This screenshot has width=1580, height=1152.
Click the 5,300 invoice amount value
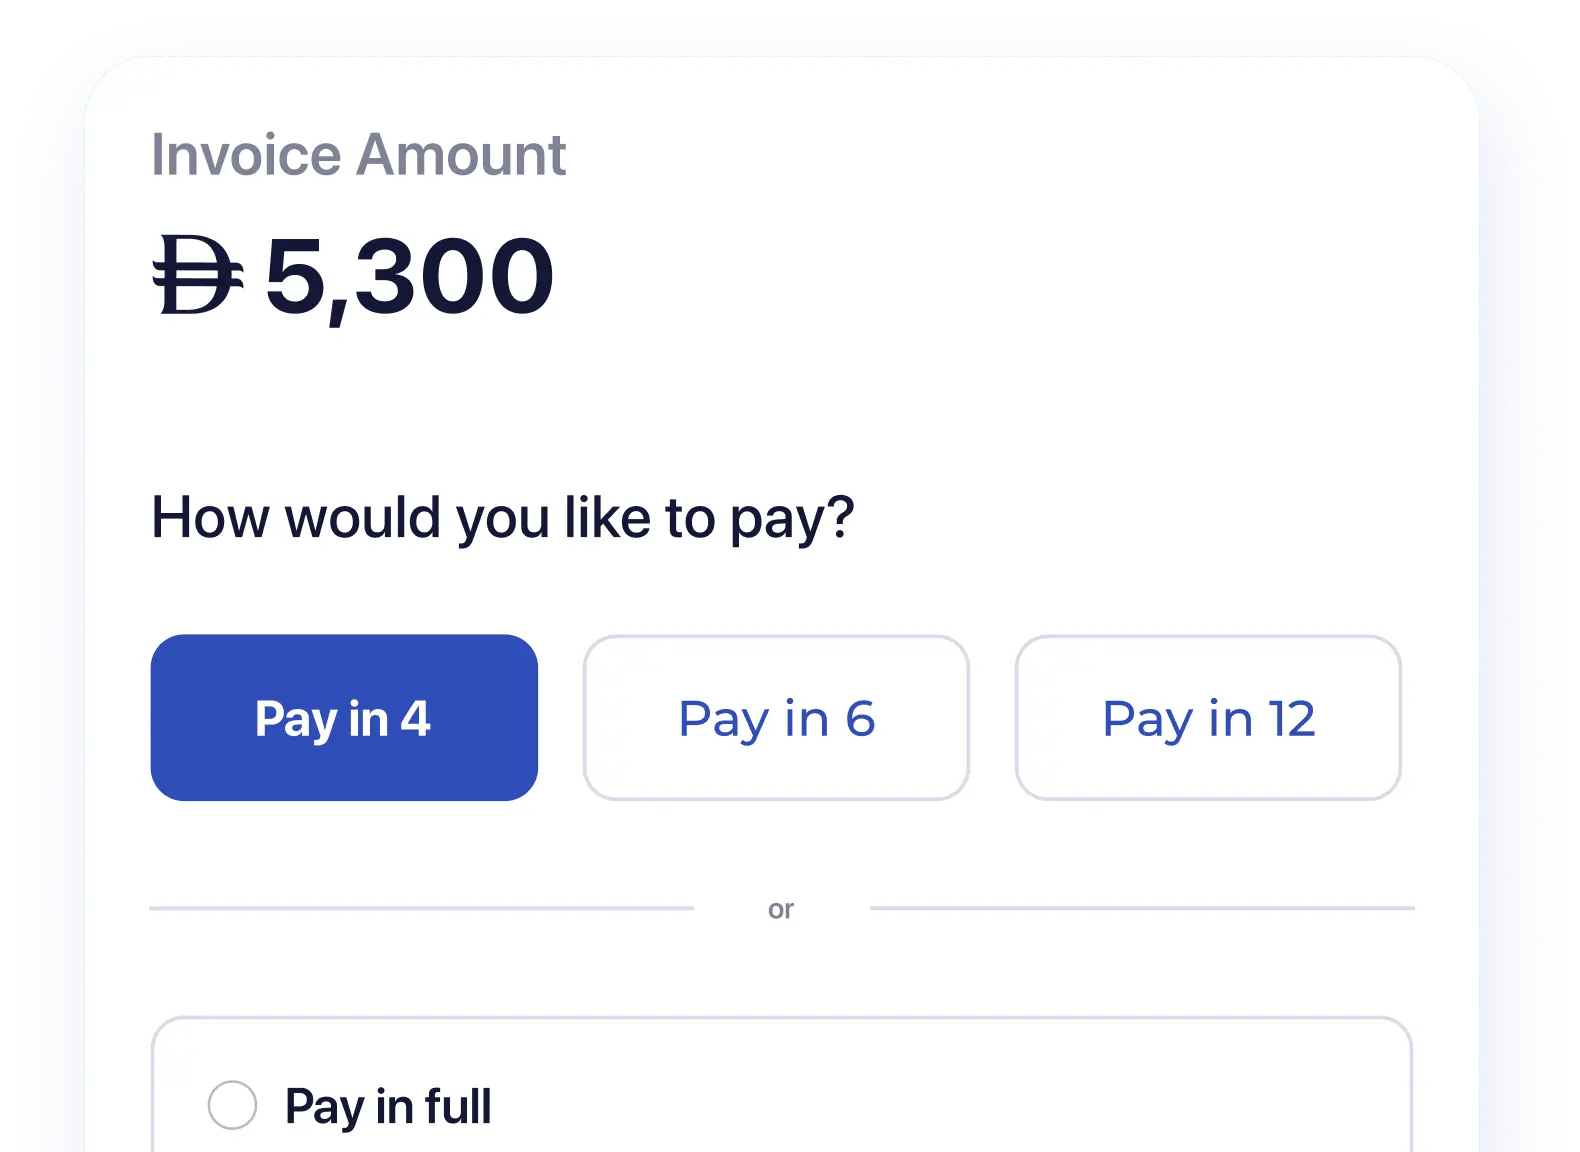coord(409,277)
